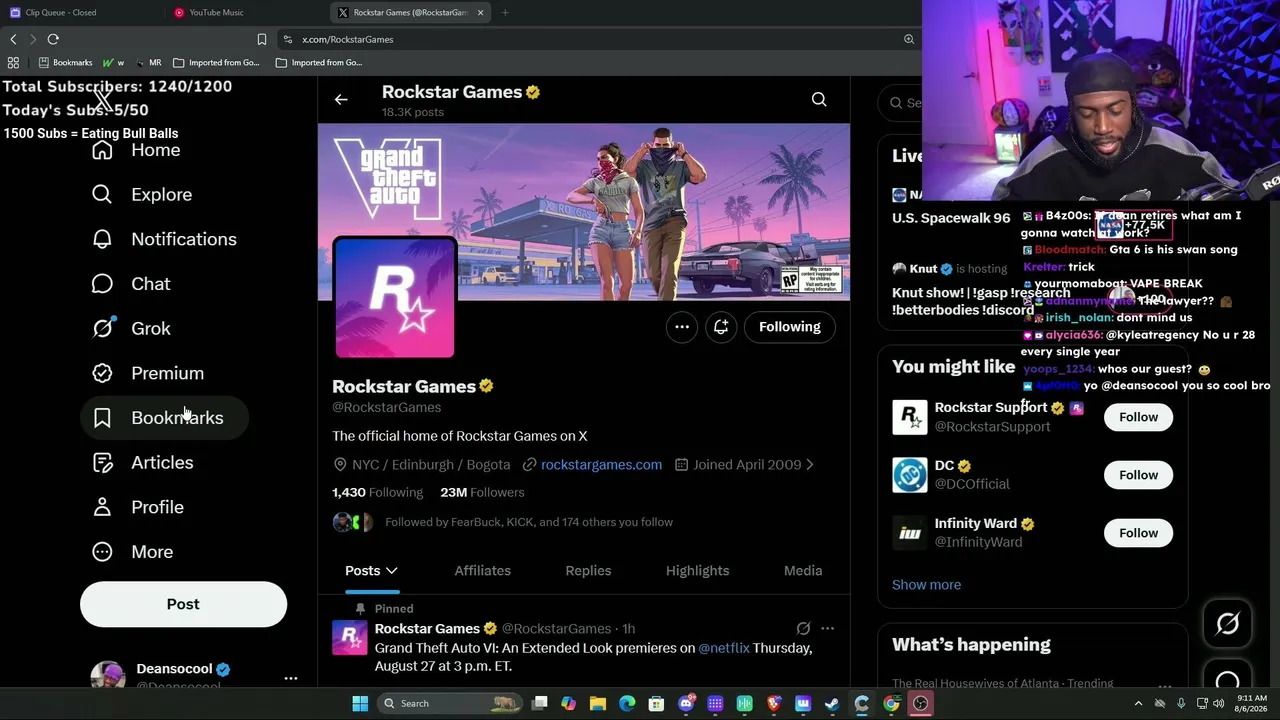Image resolution: width=1280 pixels, height=720 pixels.
Task: Toggle post notifications bell for Rockstar Games
Action: (x=721, y=327)
